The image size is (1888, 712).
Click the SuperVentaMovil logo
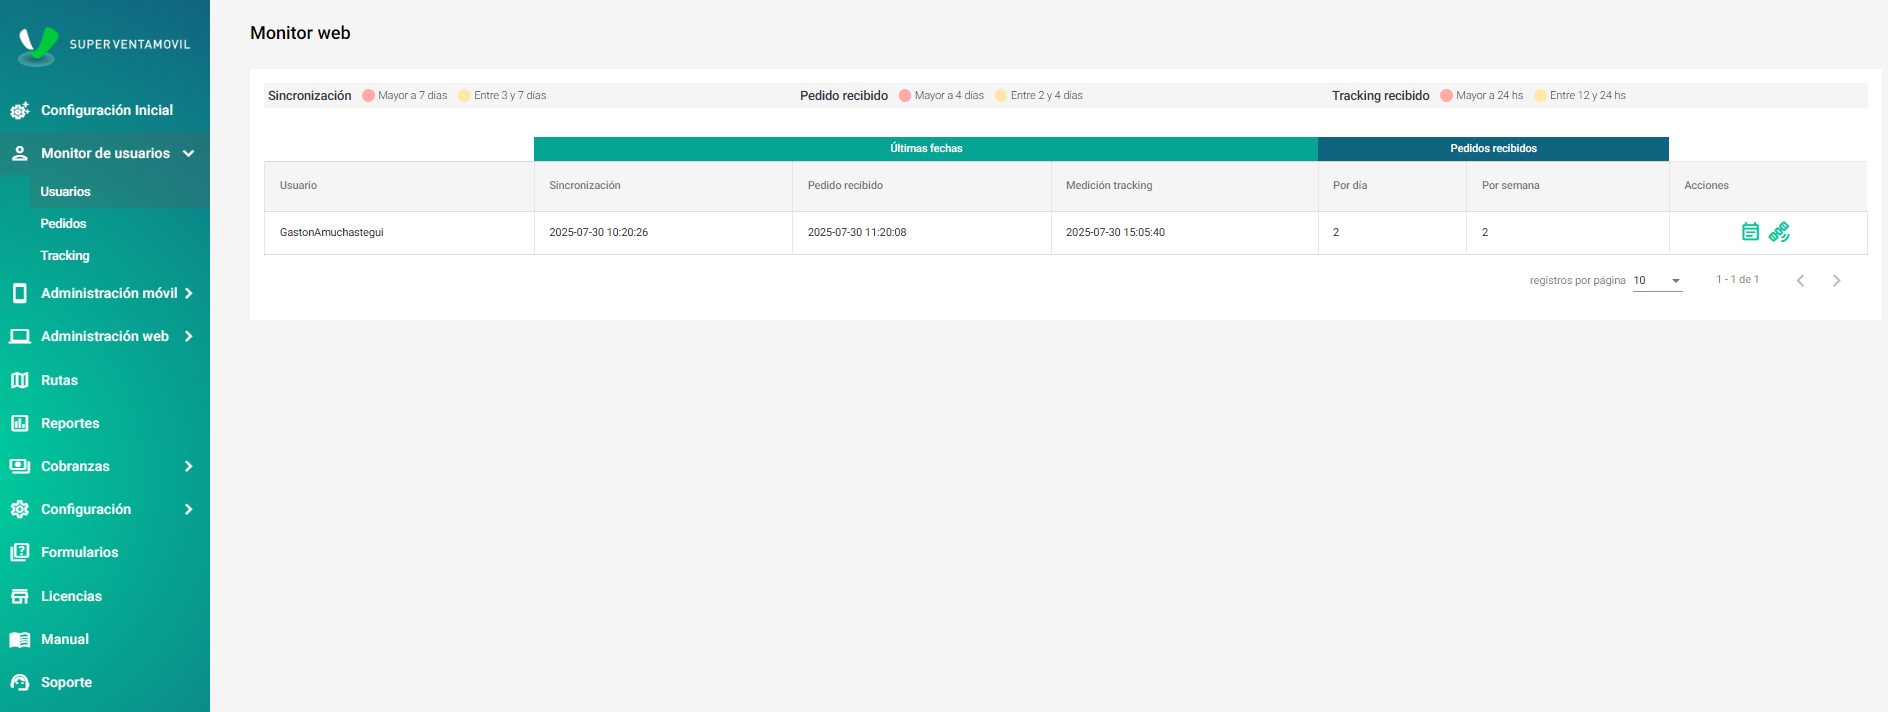(x=104, y=45)
